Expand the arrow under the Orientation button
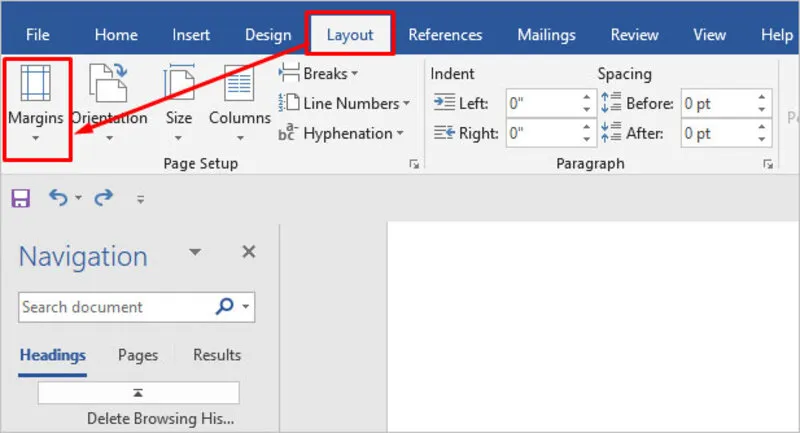 click(x=109, y=138)
